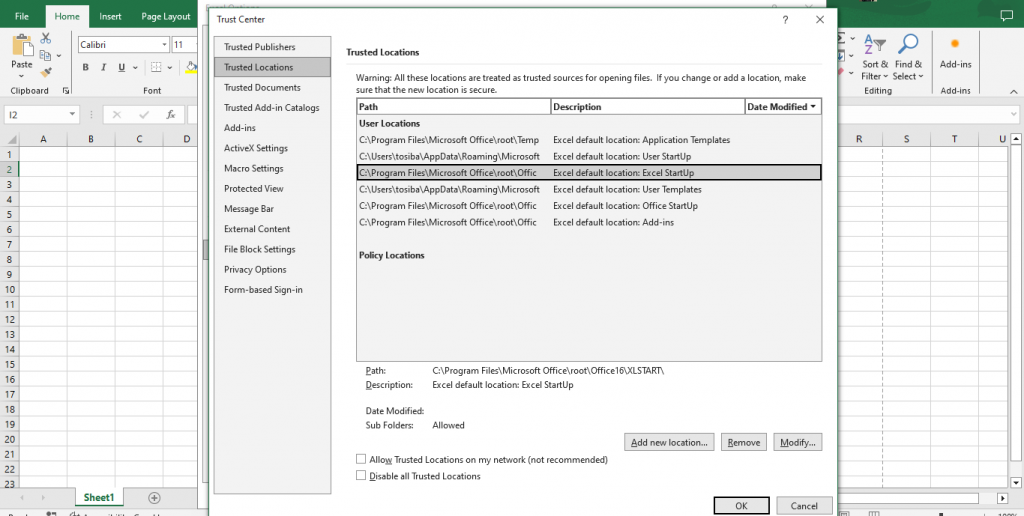Select the Format Painter brush icon
The width and height of the screenshot is (1024, 516).
tap(46, 72)
